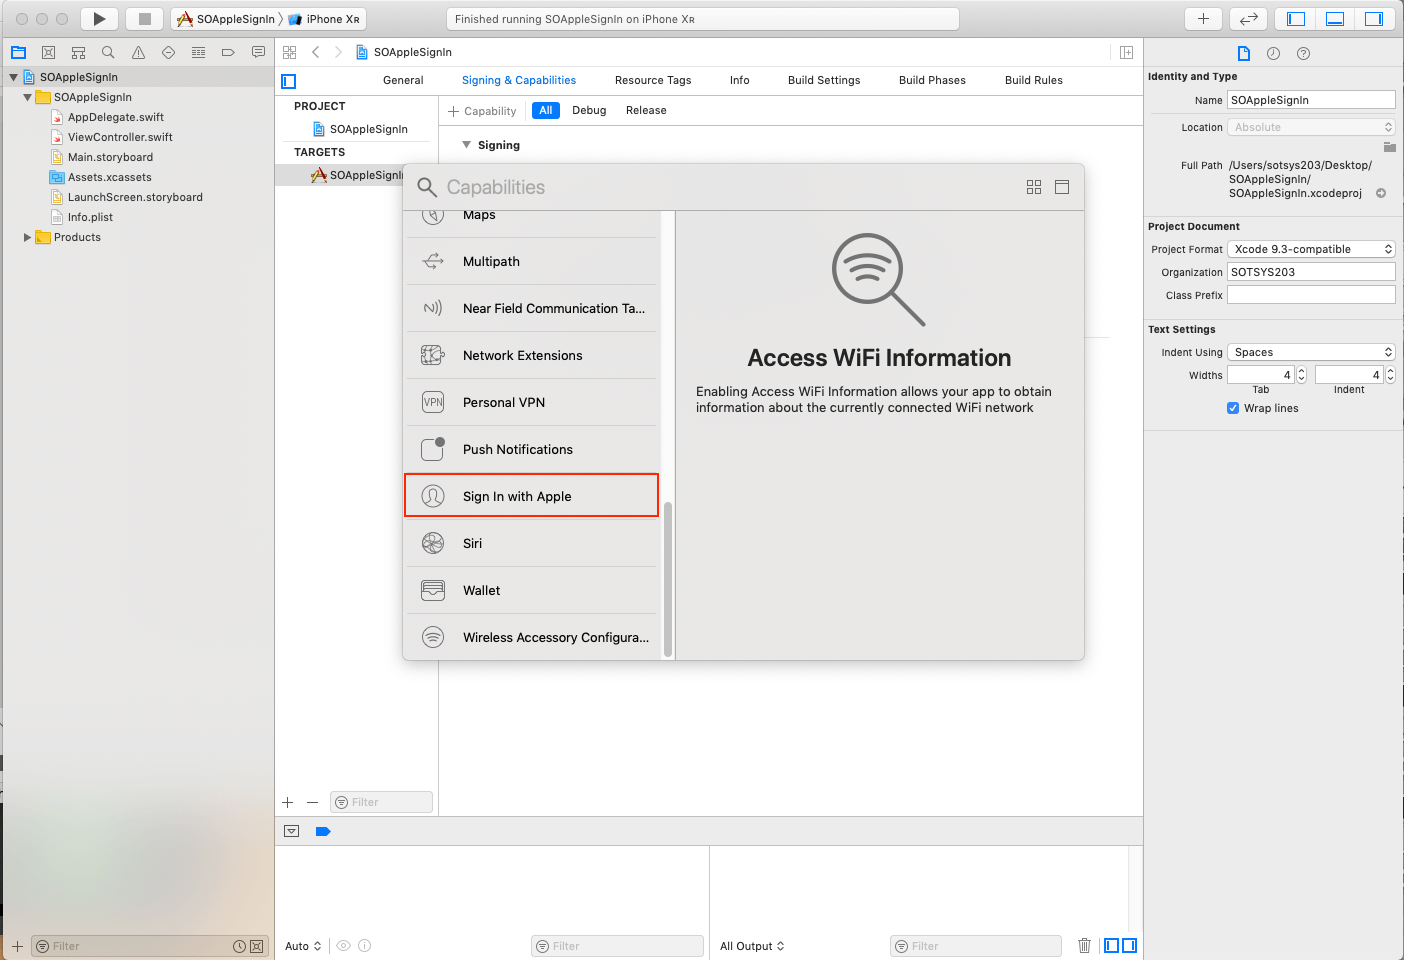Open the Resource Tags tab
1404x960 pixels.
653,80
